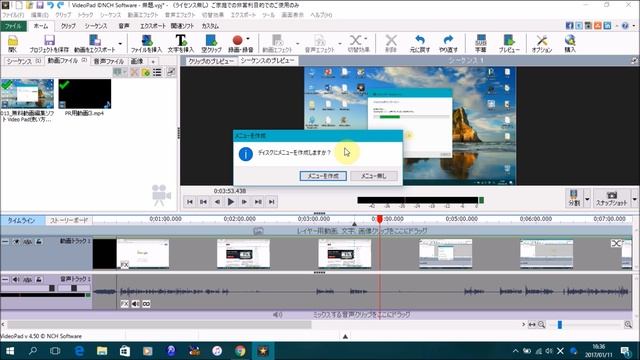Click the timeline zoom slider handle
This screenshot has height=360, width=640.
pos(560,324)
